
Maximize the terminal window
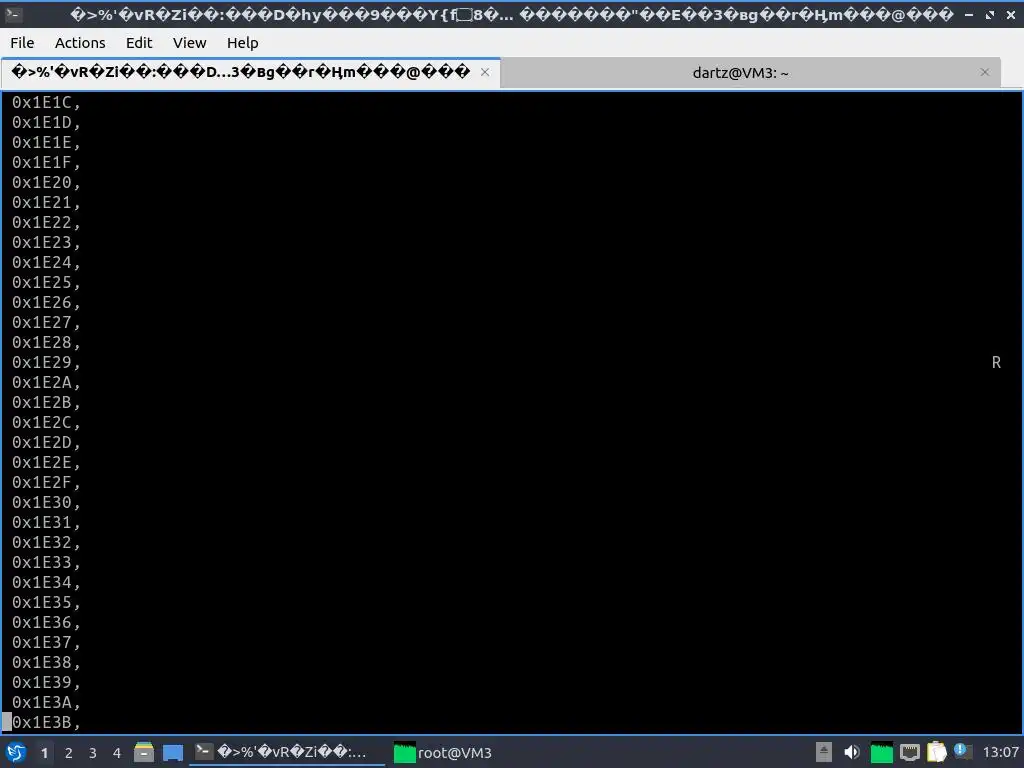click(990, 14)
